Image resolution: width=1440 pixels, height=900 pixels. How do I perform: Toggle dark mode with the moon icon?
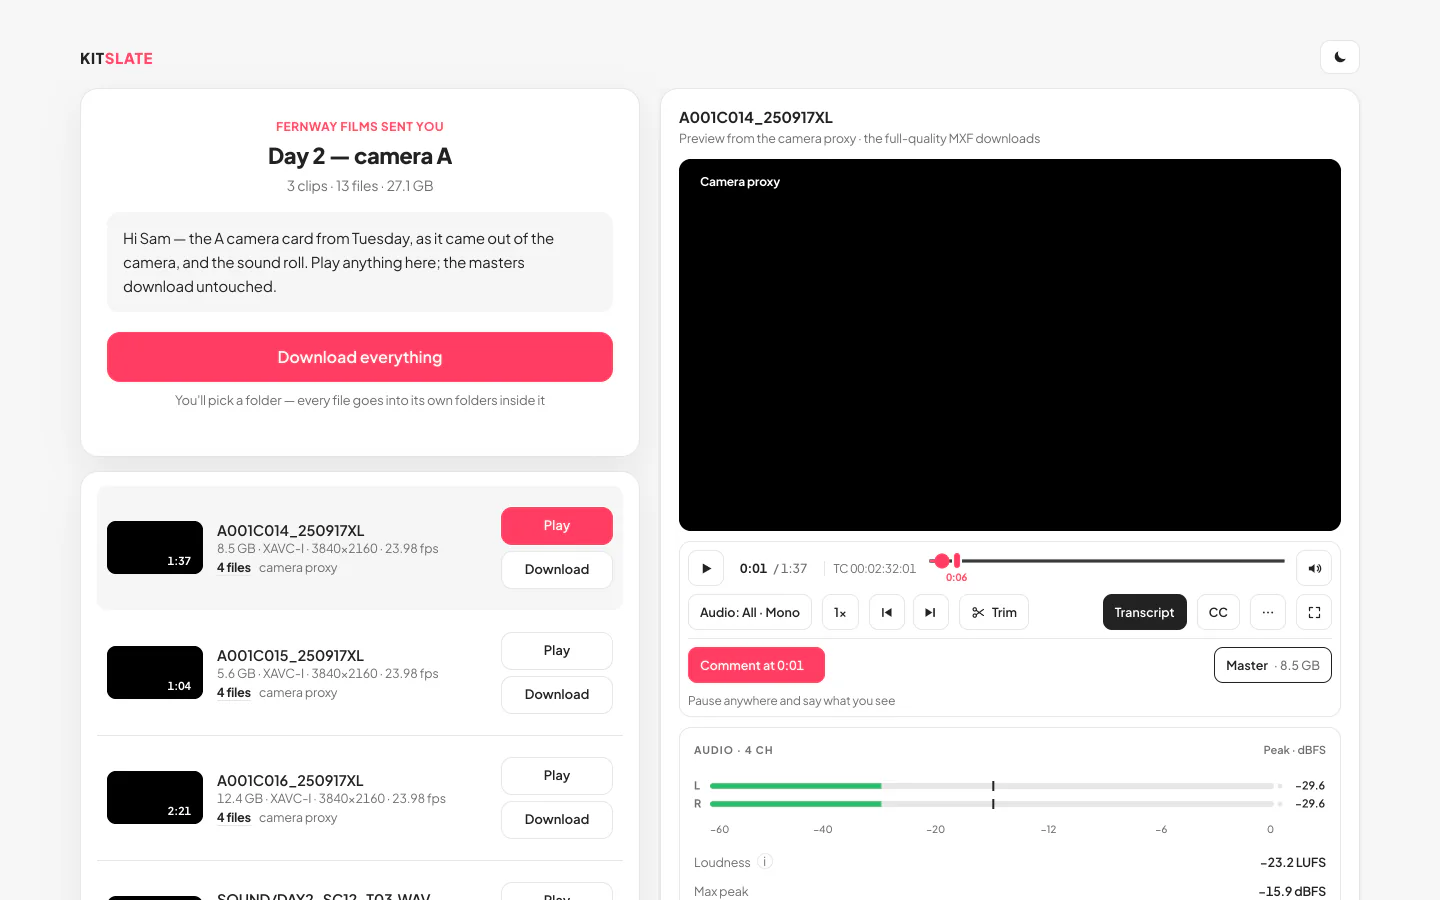click(x=1340, y=57)
